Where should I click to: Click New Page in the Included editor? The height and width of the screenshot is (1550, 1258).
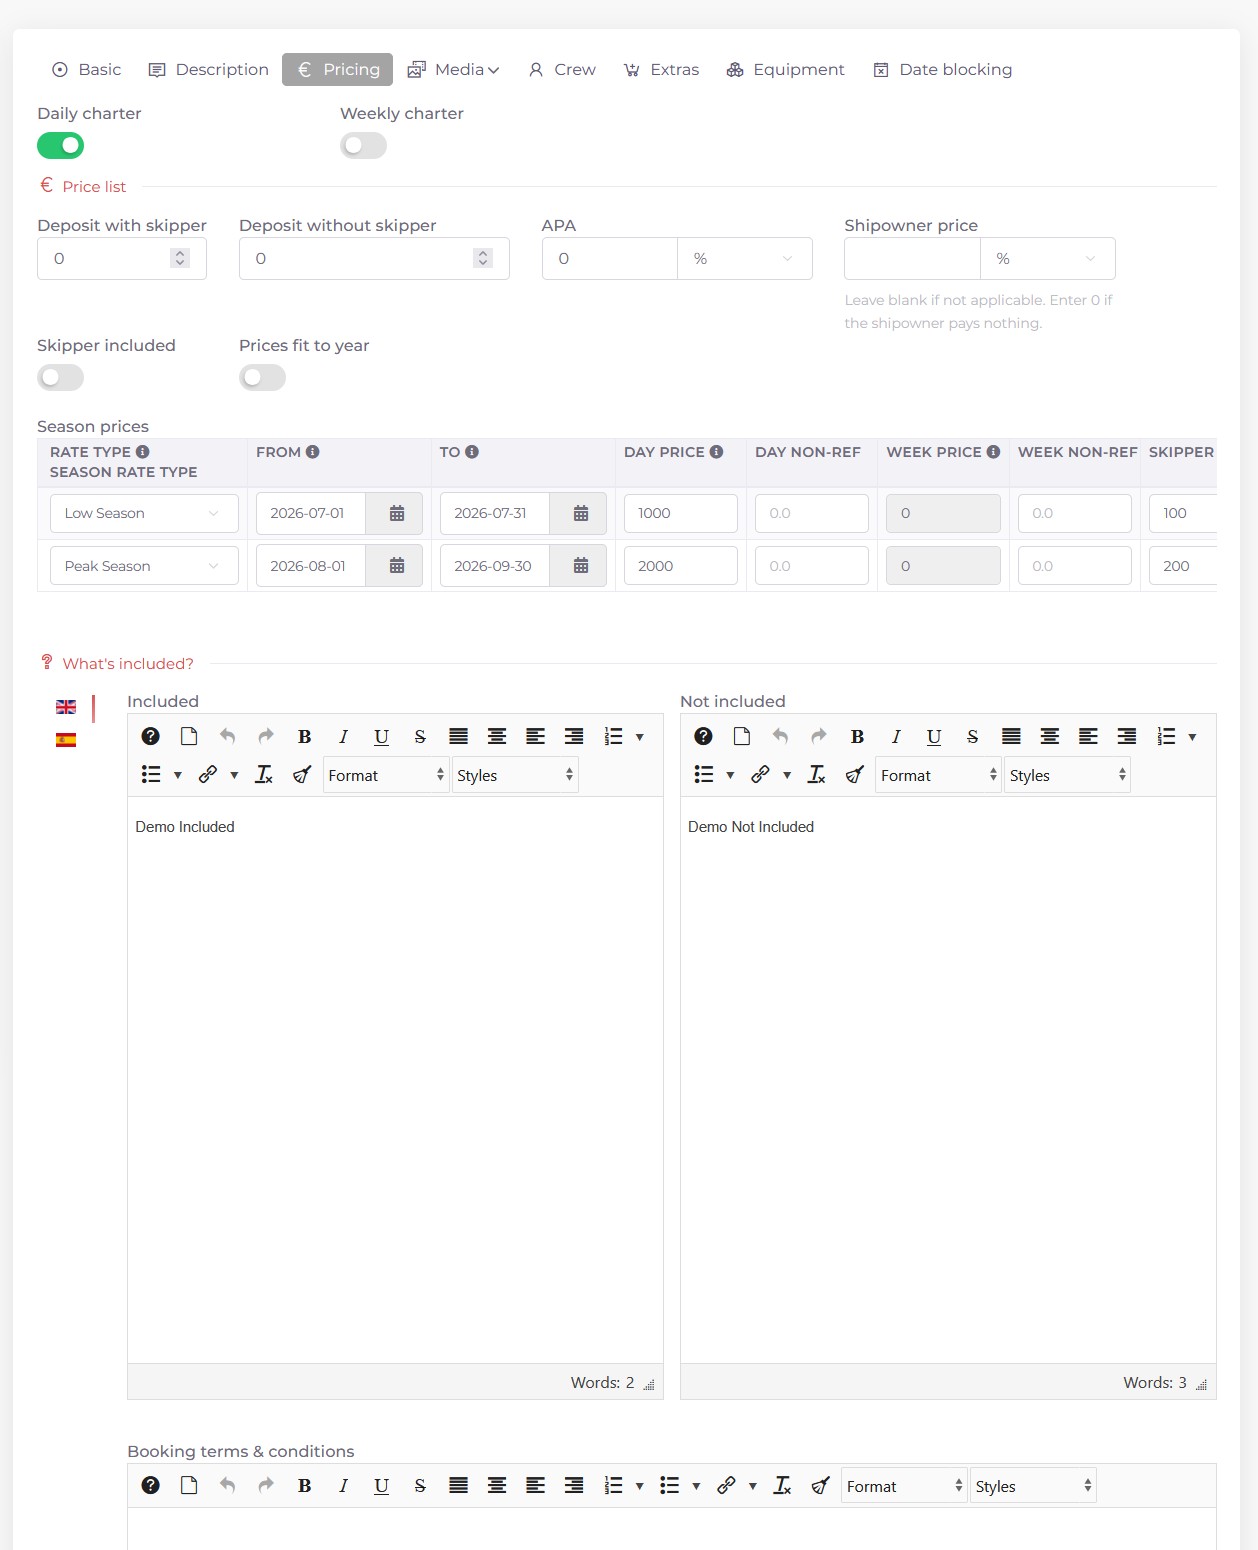click(189, 737)
